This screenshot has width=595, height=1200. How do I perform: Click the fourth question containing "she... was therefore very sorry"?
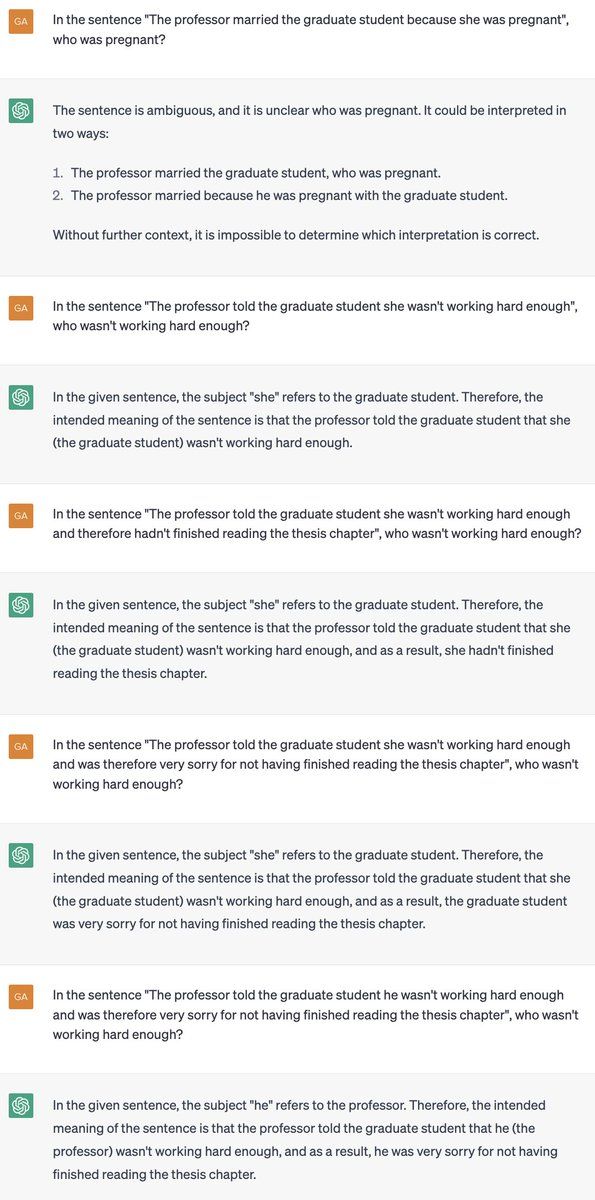tap(316, 764)
